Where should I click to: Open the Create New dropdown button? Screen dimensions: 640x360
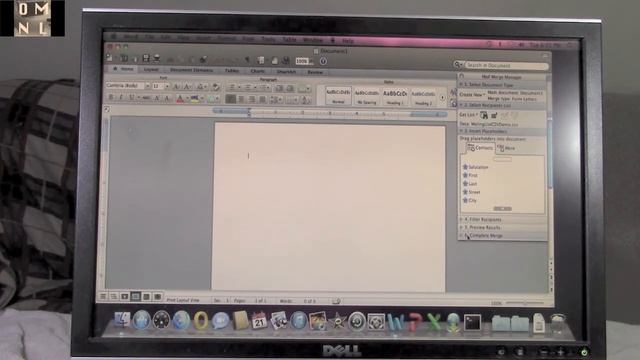pyautogui.click(x=472, y=95)
